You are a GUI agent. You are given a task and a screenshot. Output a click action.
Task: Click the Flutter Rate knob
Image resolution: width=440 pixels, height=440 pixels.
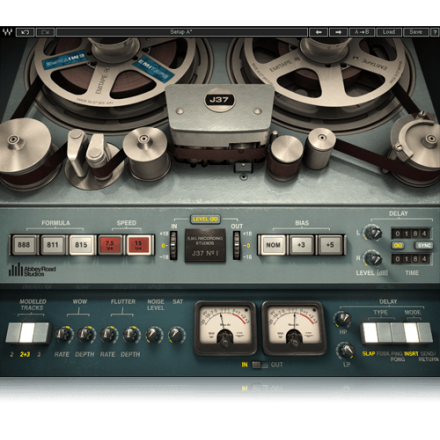(x=109, y=335)
